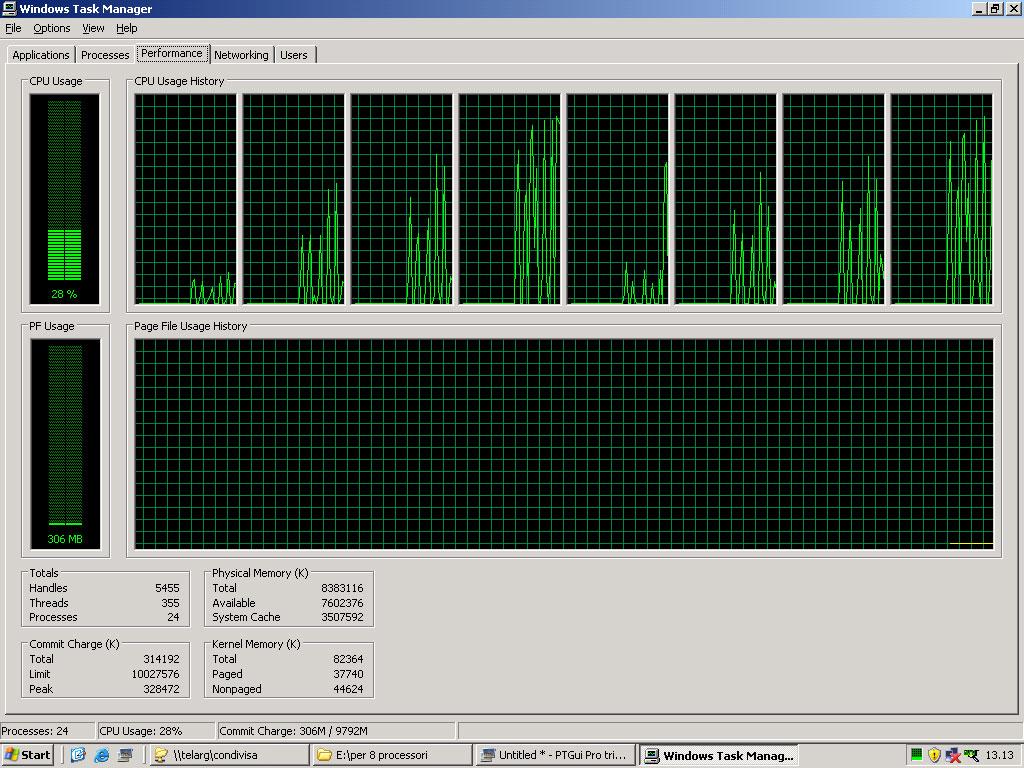Click the first CPU usage history graph
The height and width of the screenshot is (768, 1024).
[x=185, y=199]
